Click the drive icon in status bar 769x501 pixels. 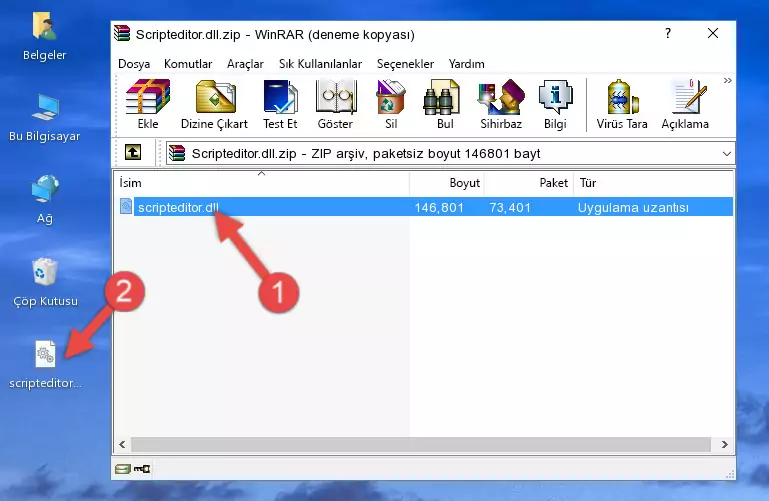(x=122, y=469)
